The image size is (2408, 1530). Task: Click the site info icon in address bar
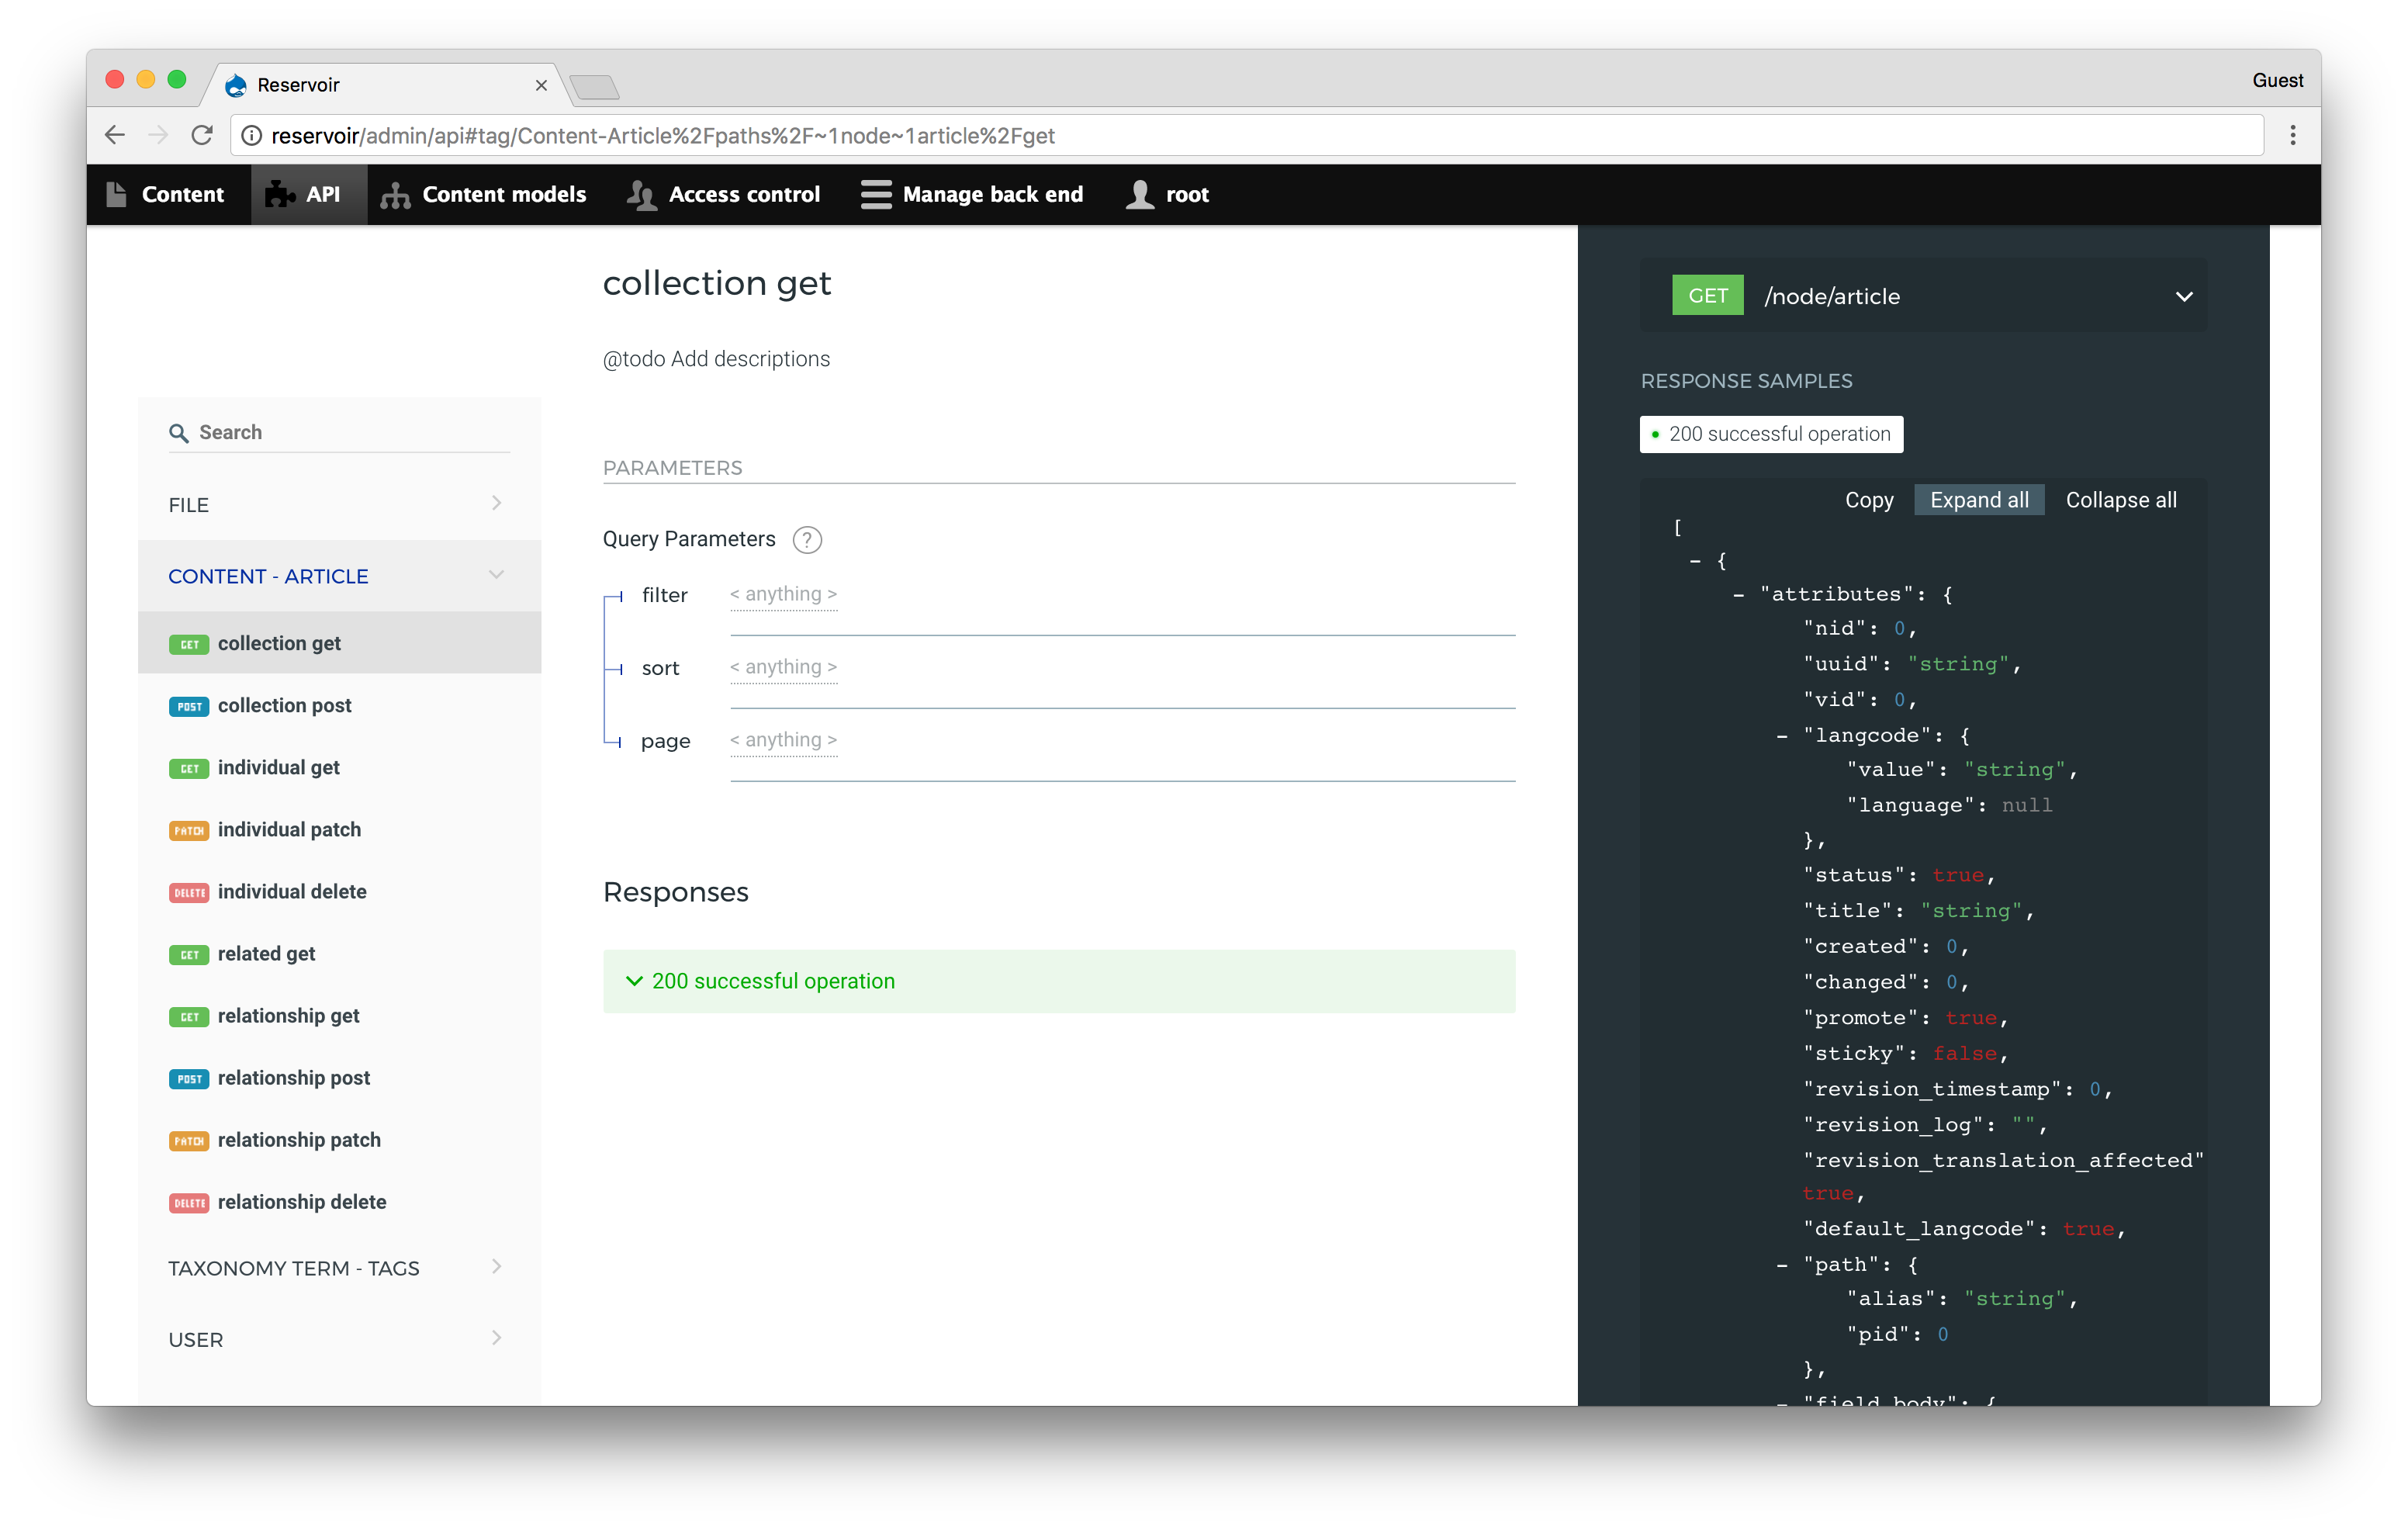tap(252, 135)
